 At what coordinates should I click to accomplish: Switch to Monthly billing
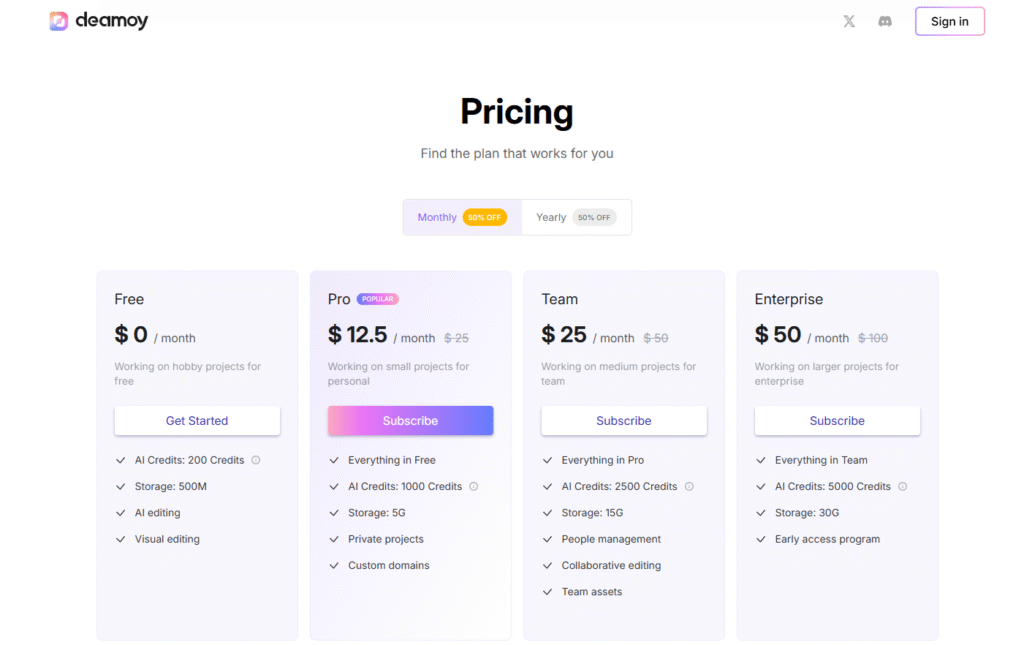(437, 217)
